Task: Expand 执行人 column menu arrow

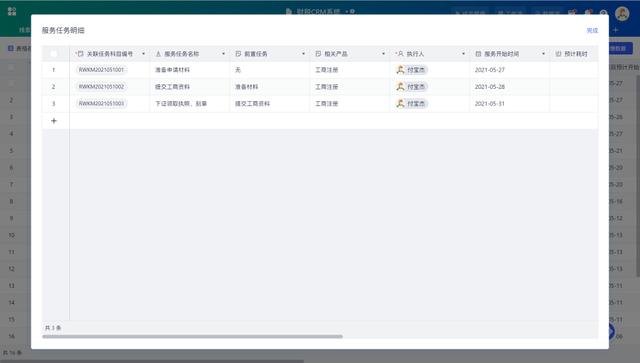Action: [463, 54]
